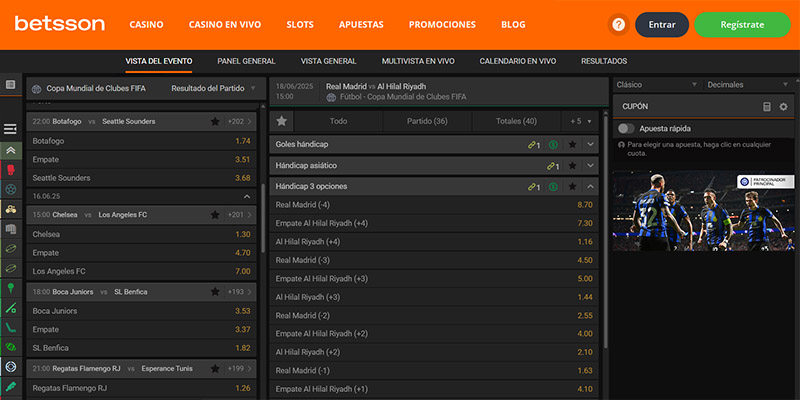The height and width of the screenshot is (400, 800).
Task: Click the double chevron up sidebar icon
Action: click(11, 151)
